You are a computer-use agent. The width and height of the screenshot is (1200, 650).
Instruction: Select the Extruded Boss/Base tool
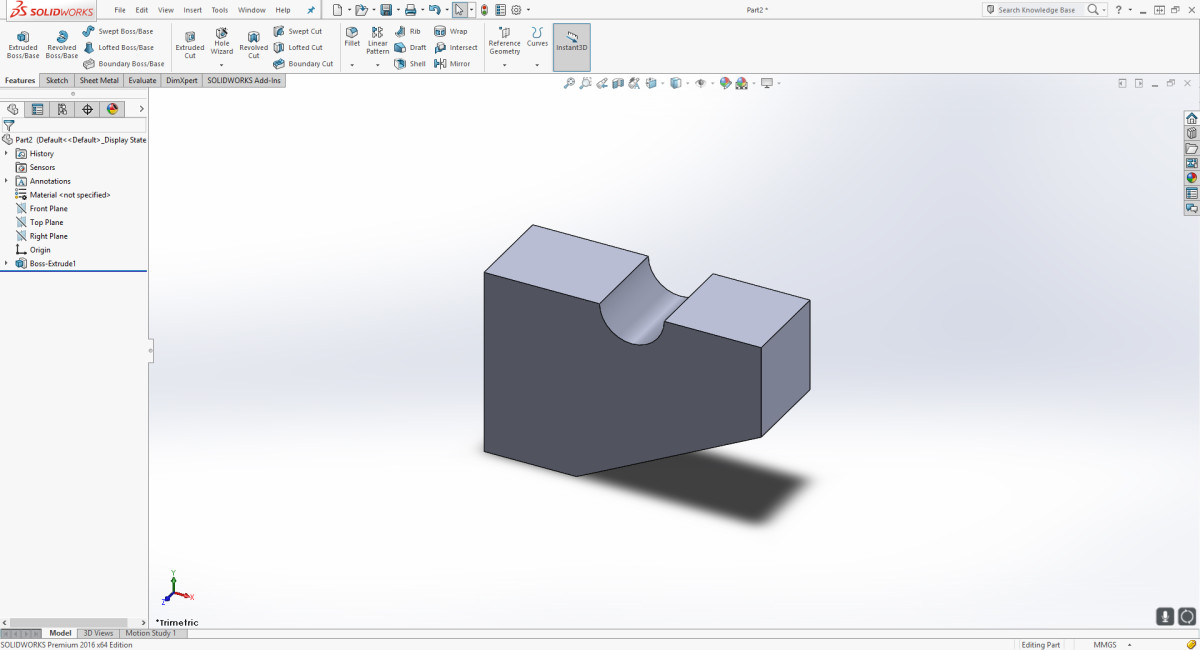coord(22,43)
